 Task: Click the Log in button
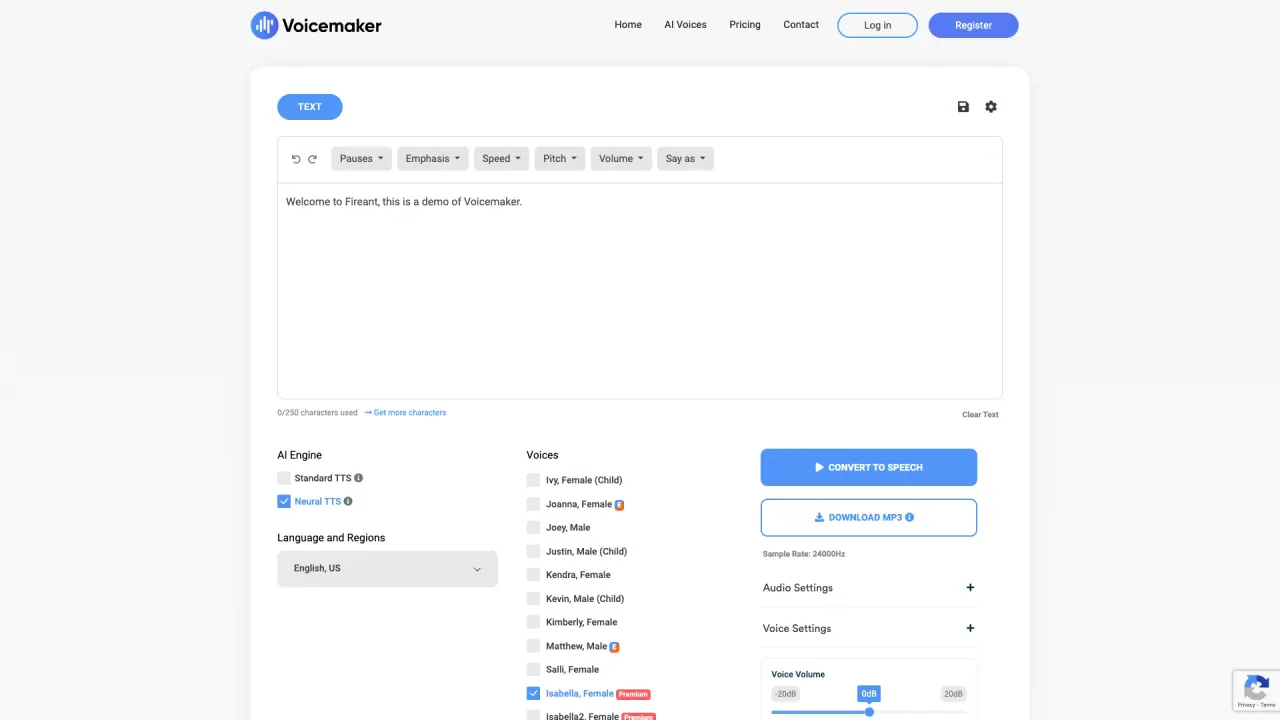(x=877, y=25)
